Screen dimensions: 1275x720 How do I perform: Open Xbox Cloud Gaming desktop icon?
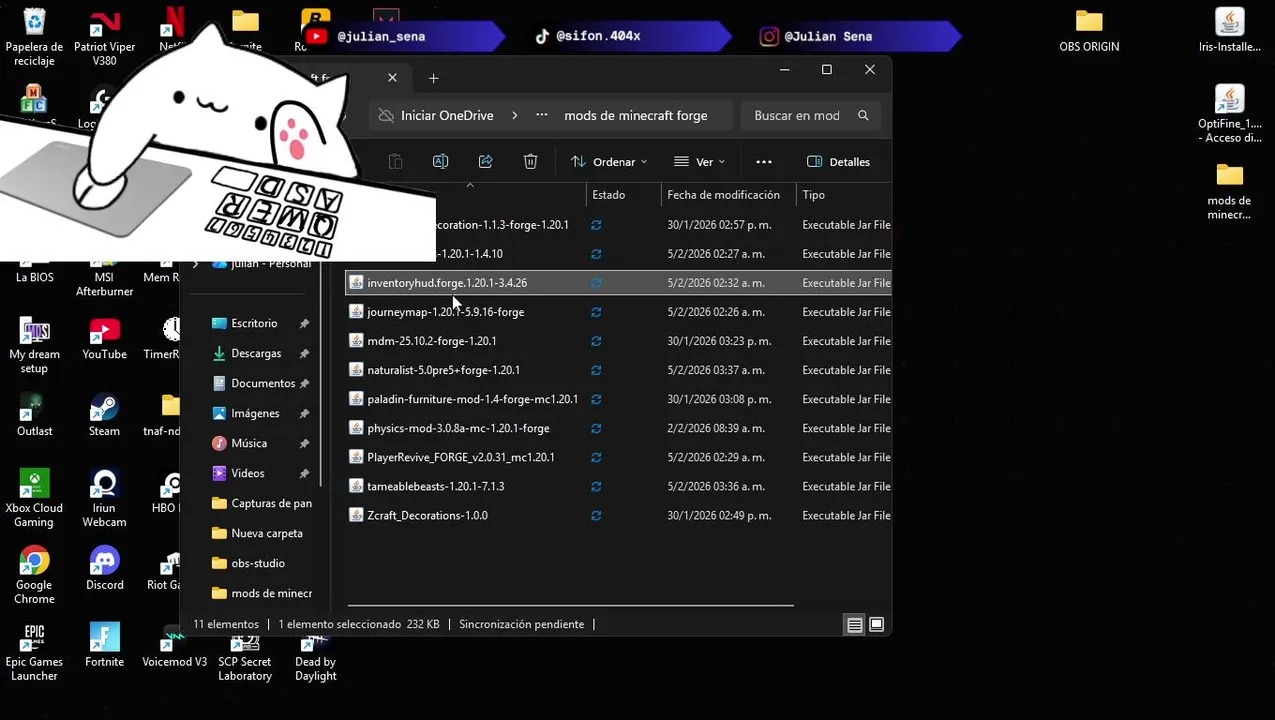click(x=34, y=499)
